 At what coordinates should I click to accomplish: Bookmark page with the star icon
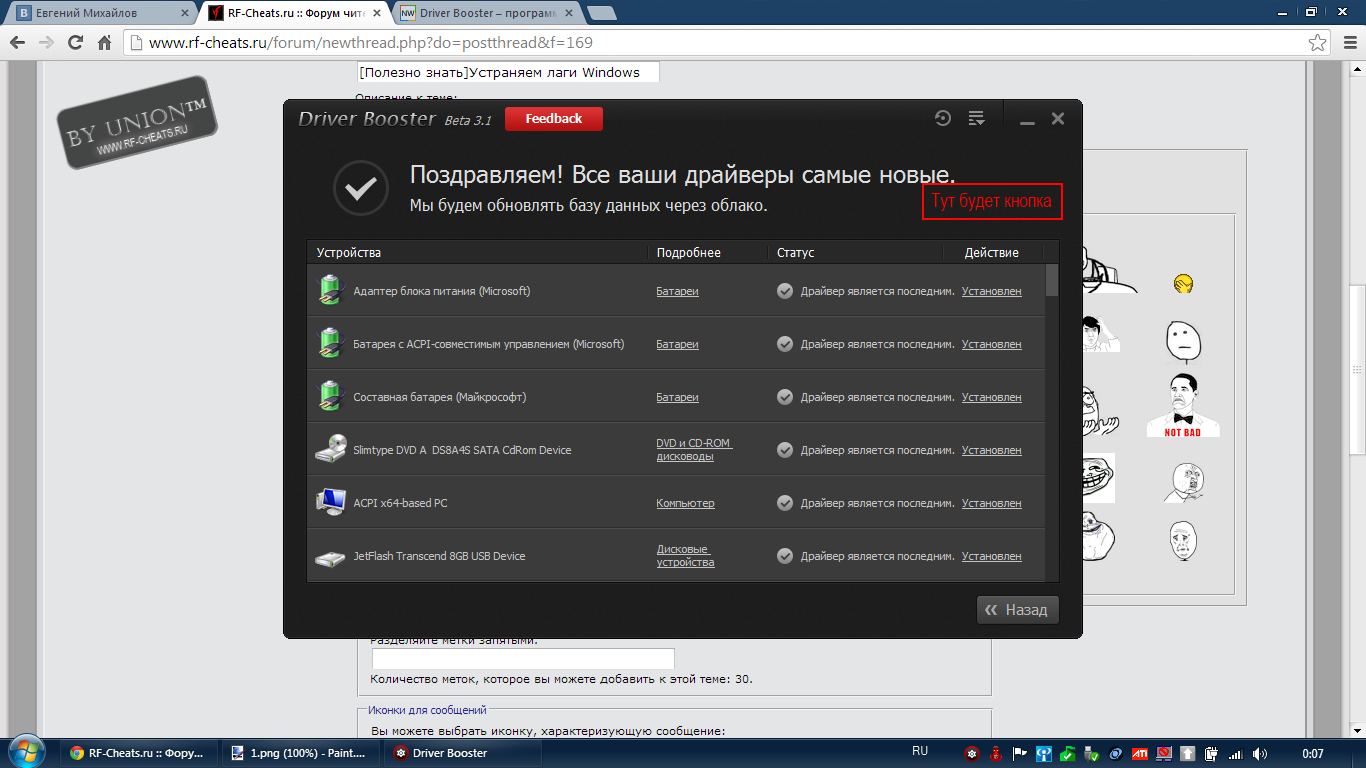(1318, 43)
